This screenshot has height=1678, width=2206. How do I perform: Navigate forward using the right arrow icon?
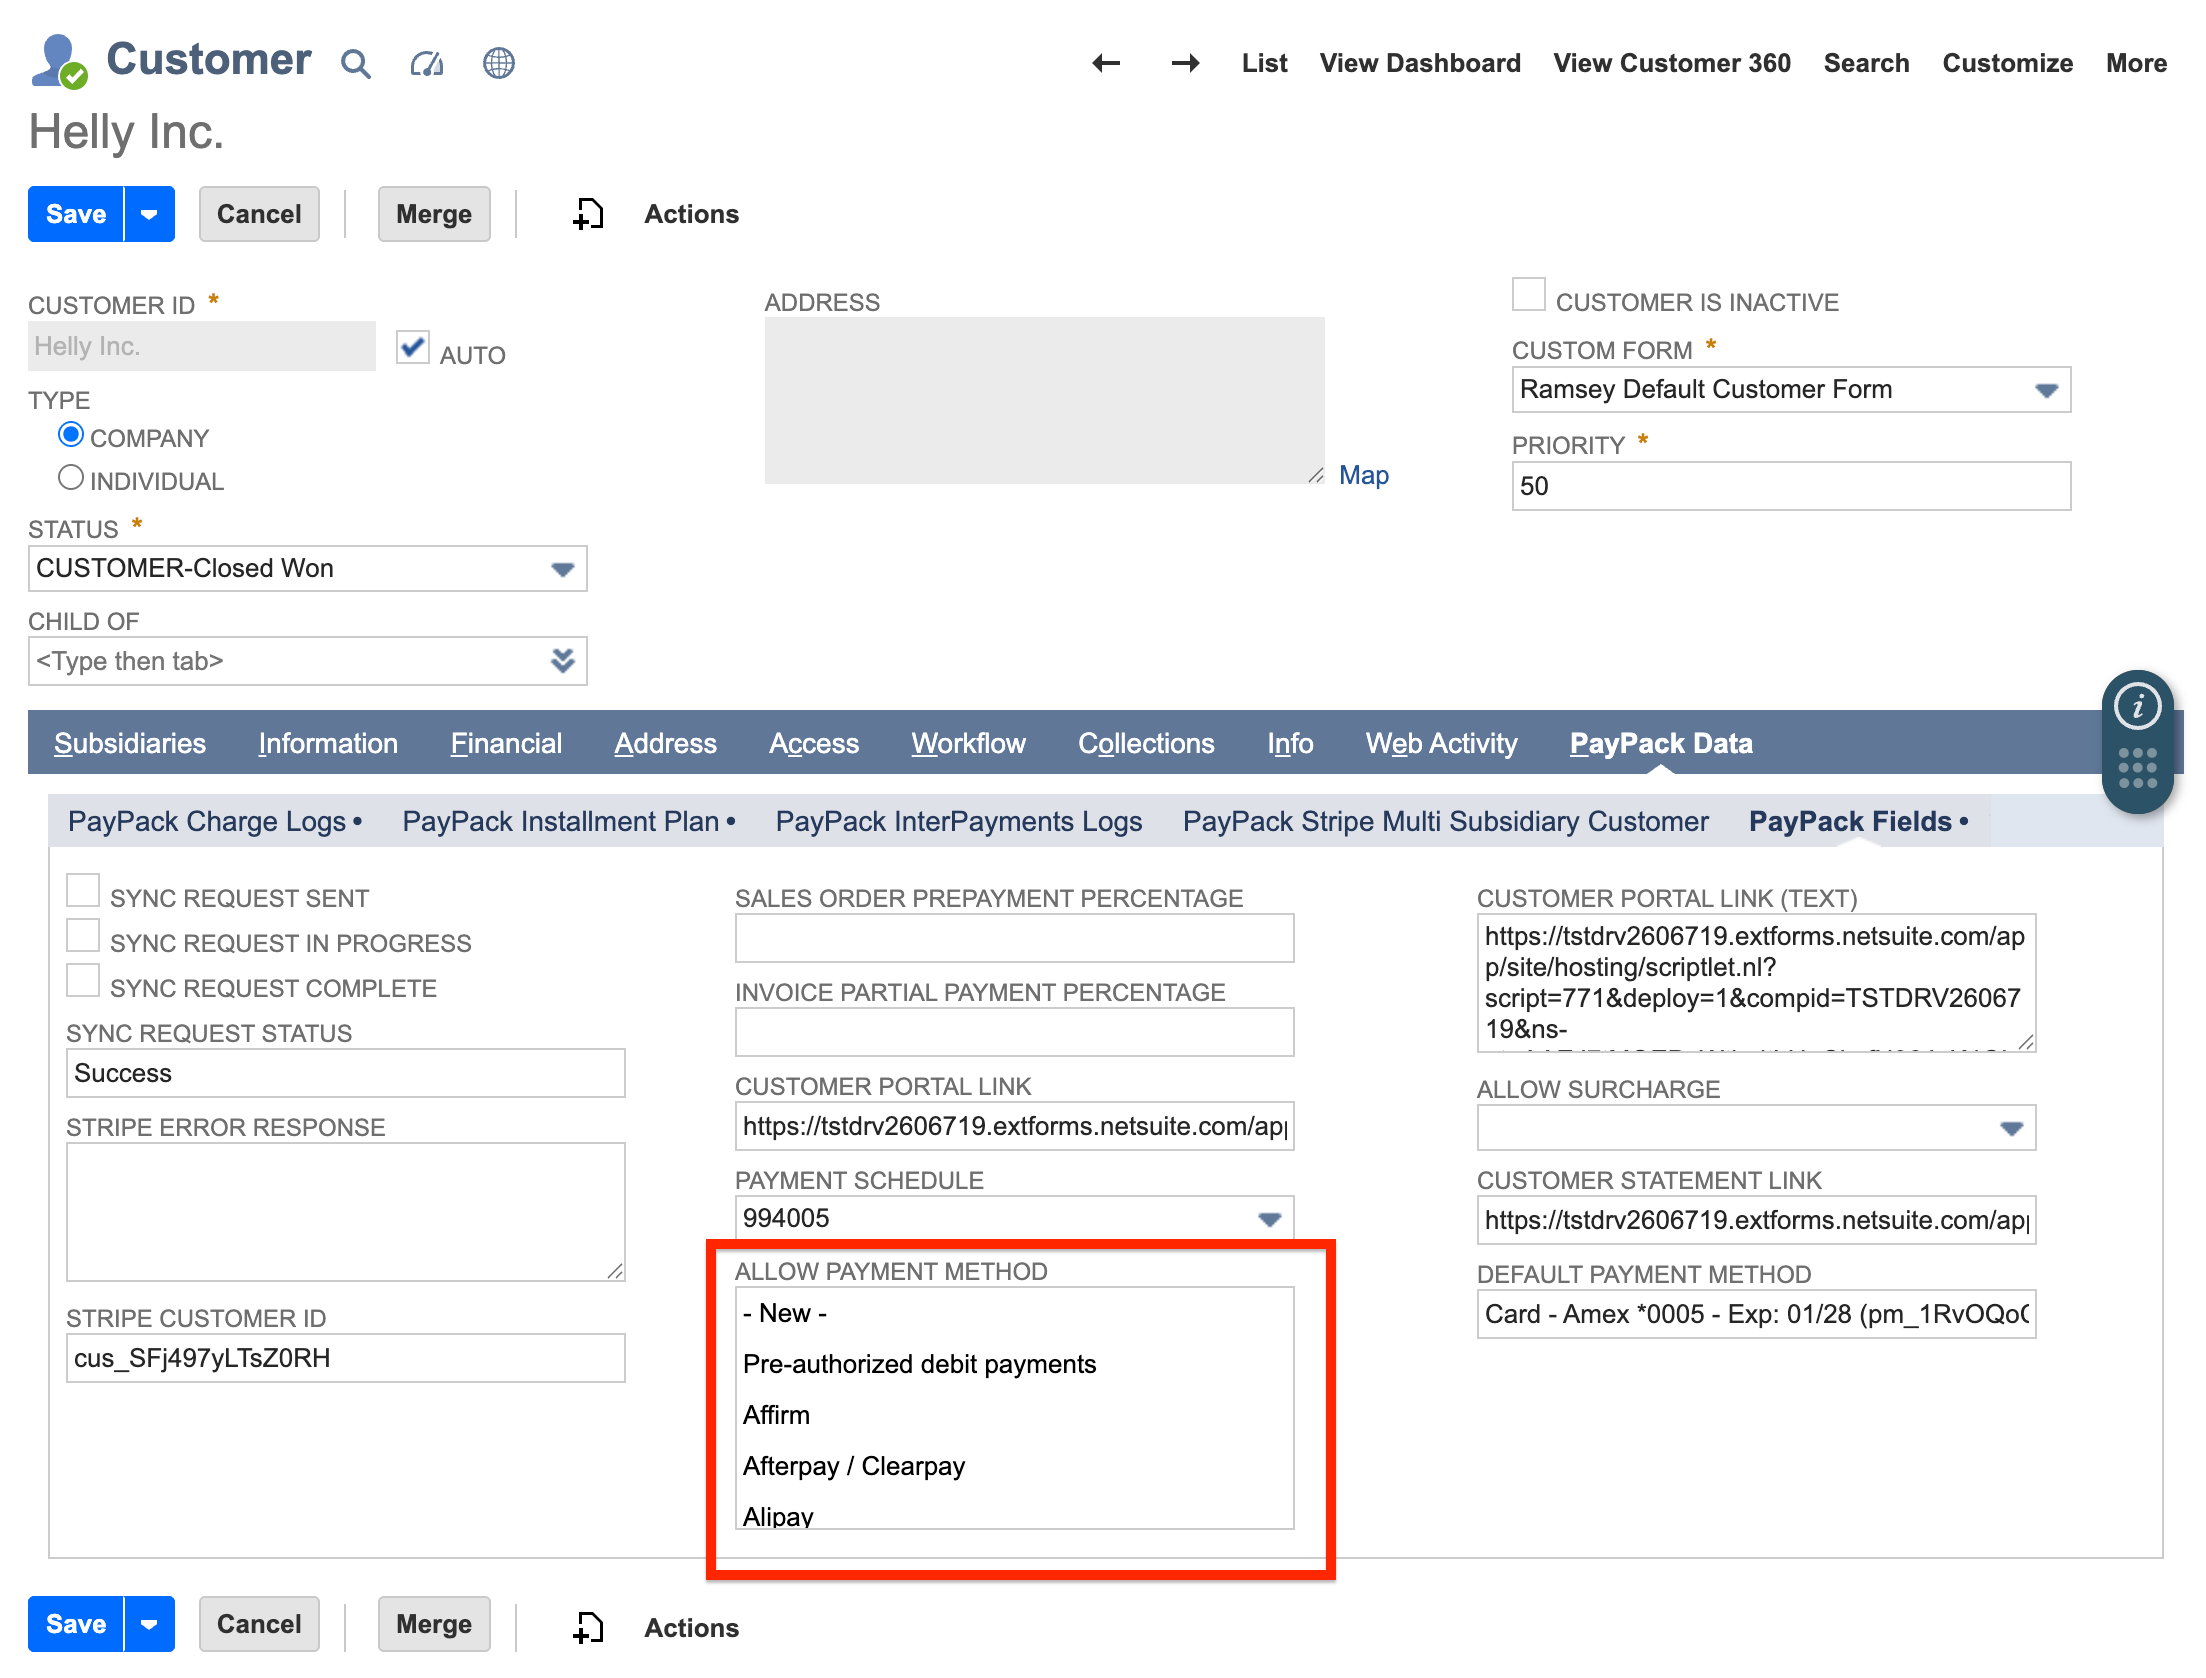[1184, 63]
